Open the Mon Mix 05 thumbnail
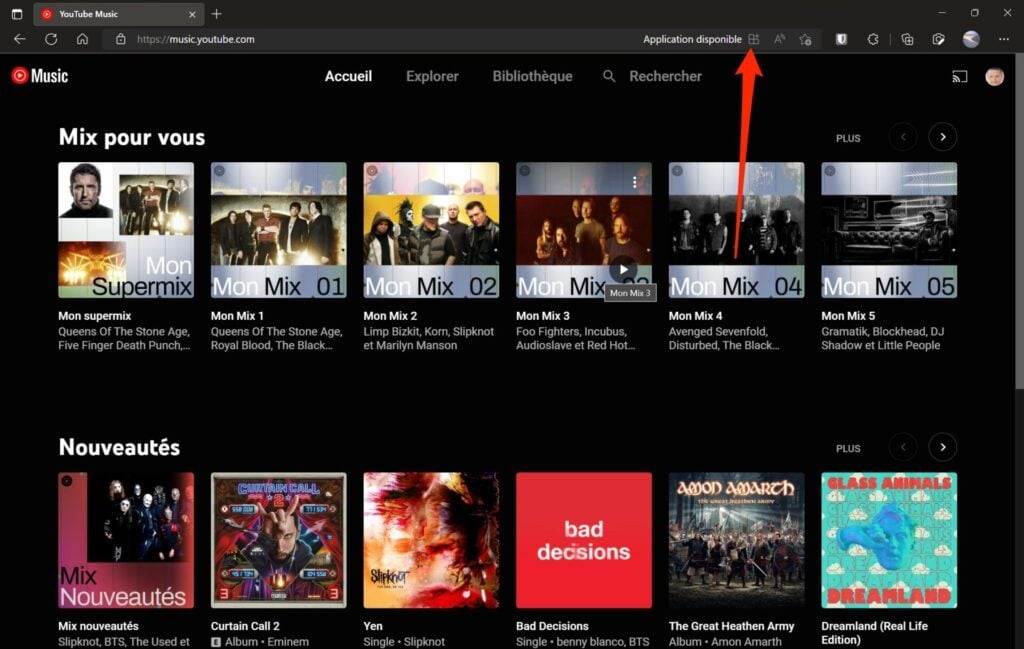Image resolution: width=1024 pixels, height=649 pixels. [x=889, y=230]
